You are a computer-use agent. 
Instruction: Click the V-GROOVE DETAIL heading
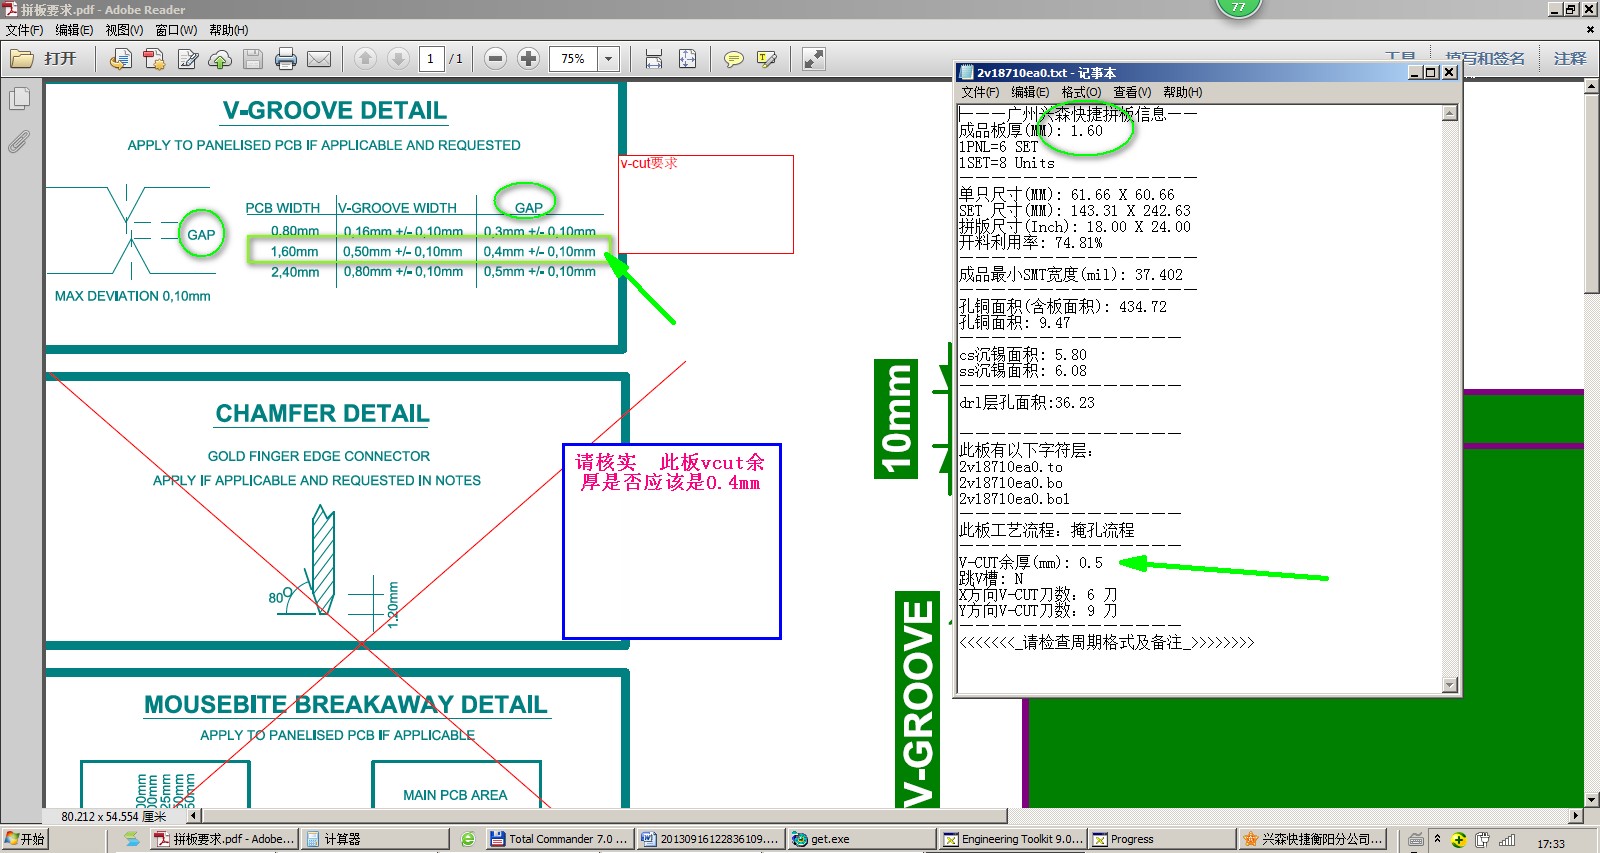click(x=335, y=110)
